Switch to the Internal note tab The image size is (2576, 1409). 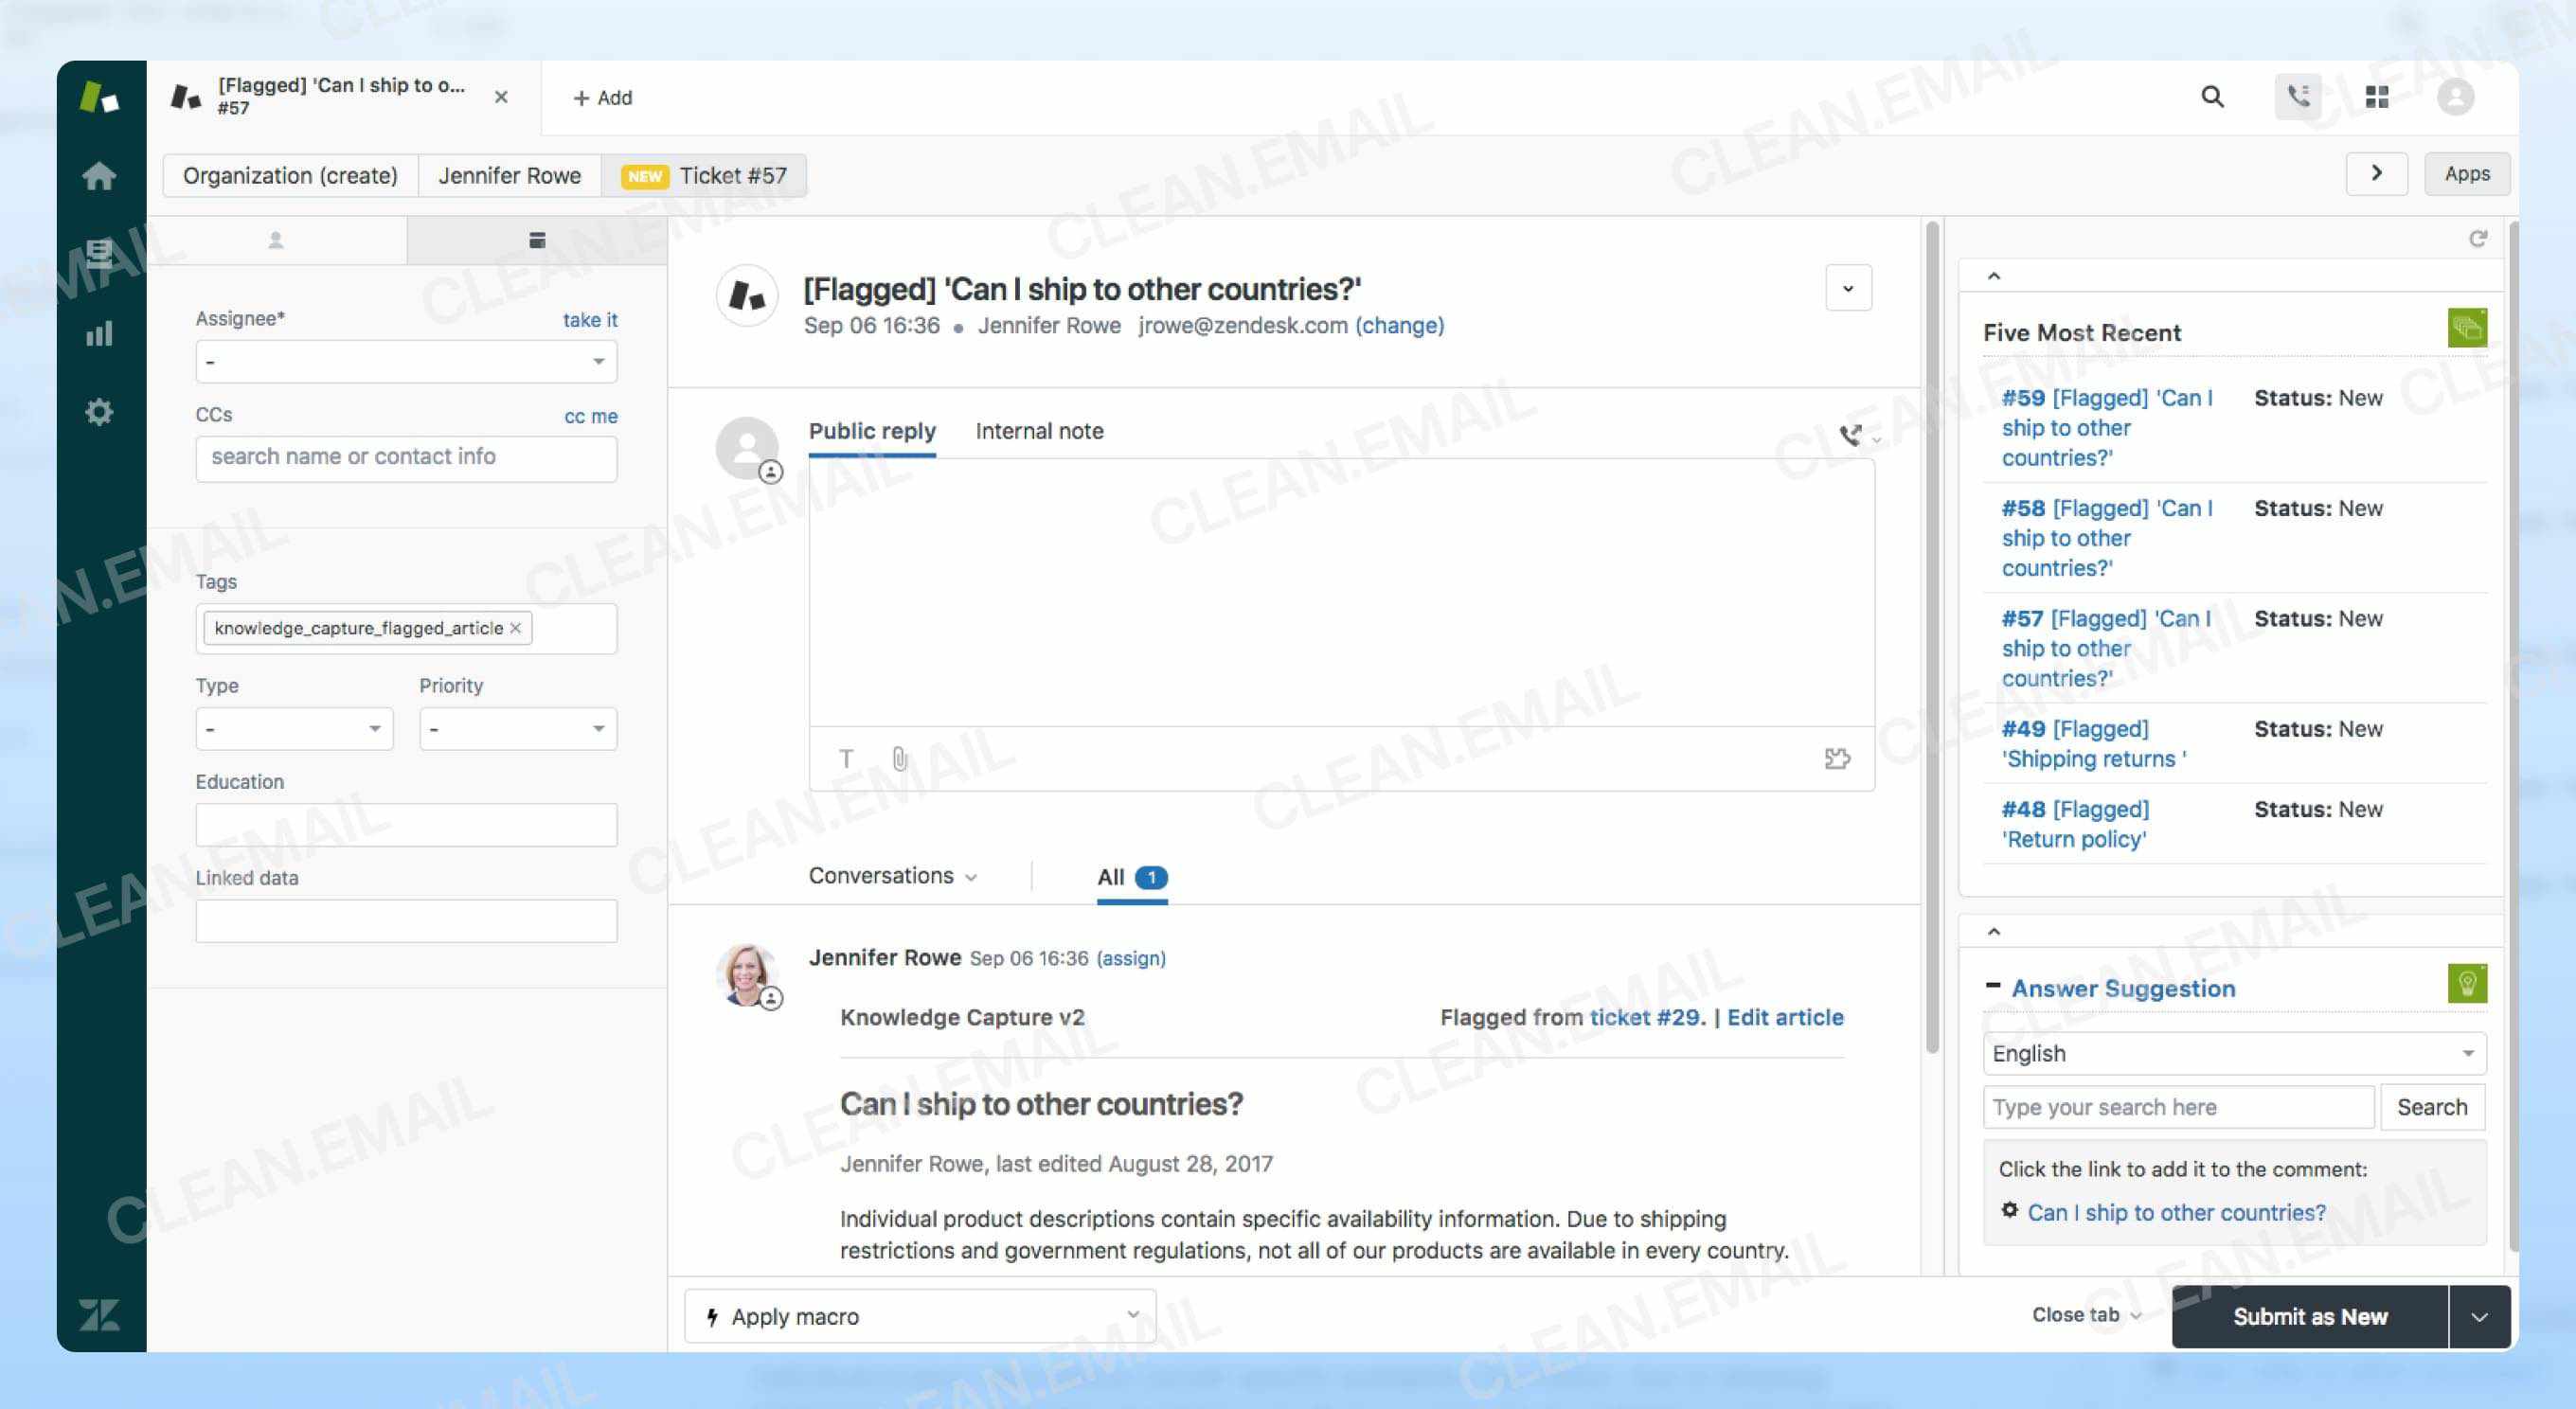(1038, 431)
